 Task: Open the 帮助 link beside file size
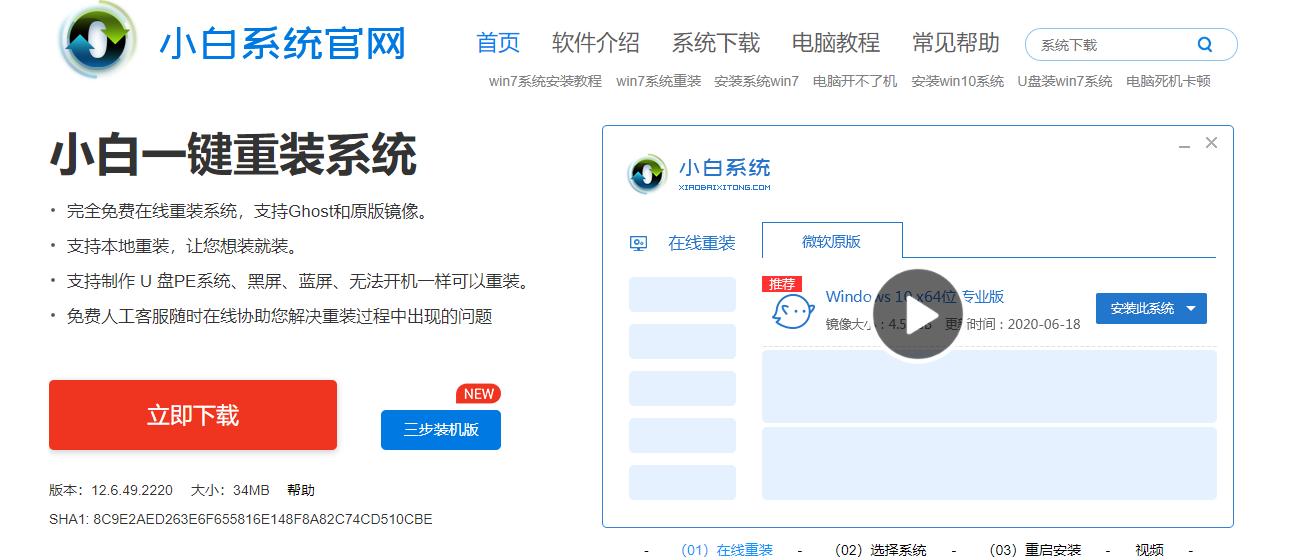tap(300, 490)
